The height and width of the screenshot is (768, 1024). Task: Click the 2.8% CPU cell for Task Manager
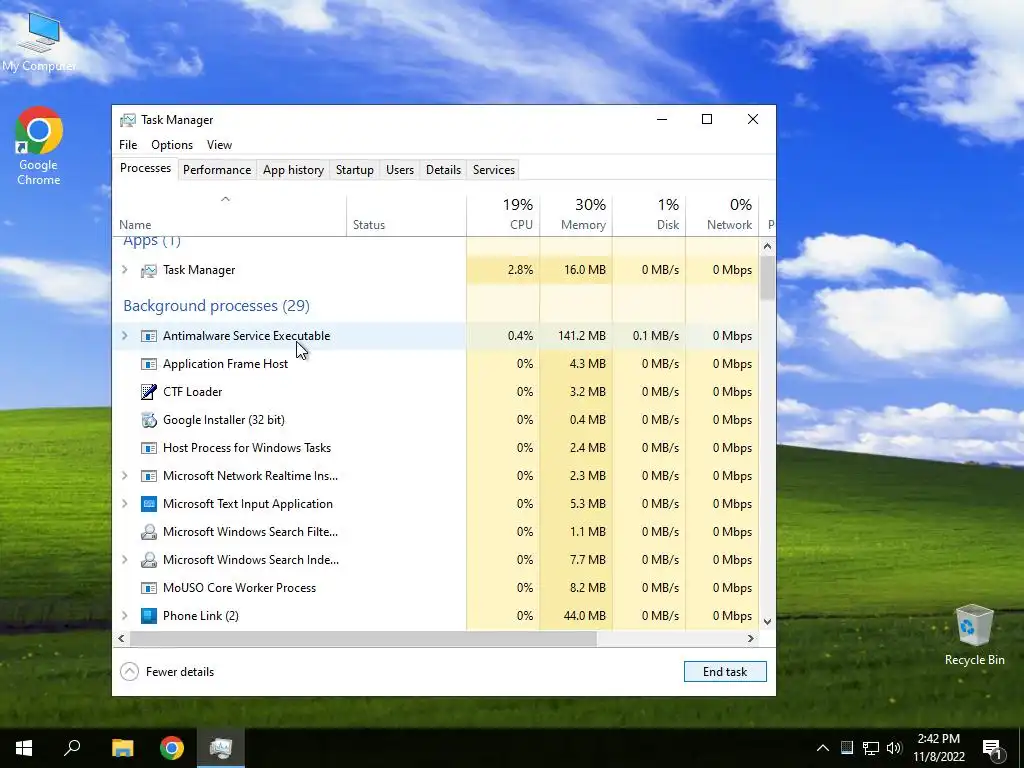point(503,270)
